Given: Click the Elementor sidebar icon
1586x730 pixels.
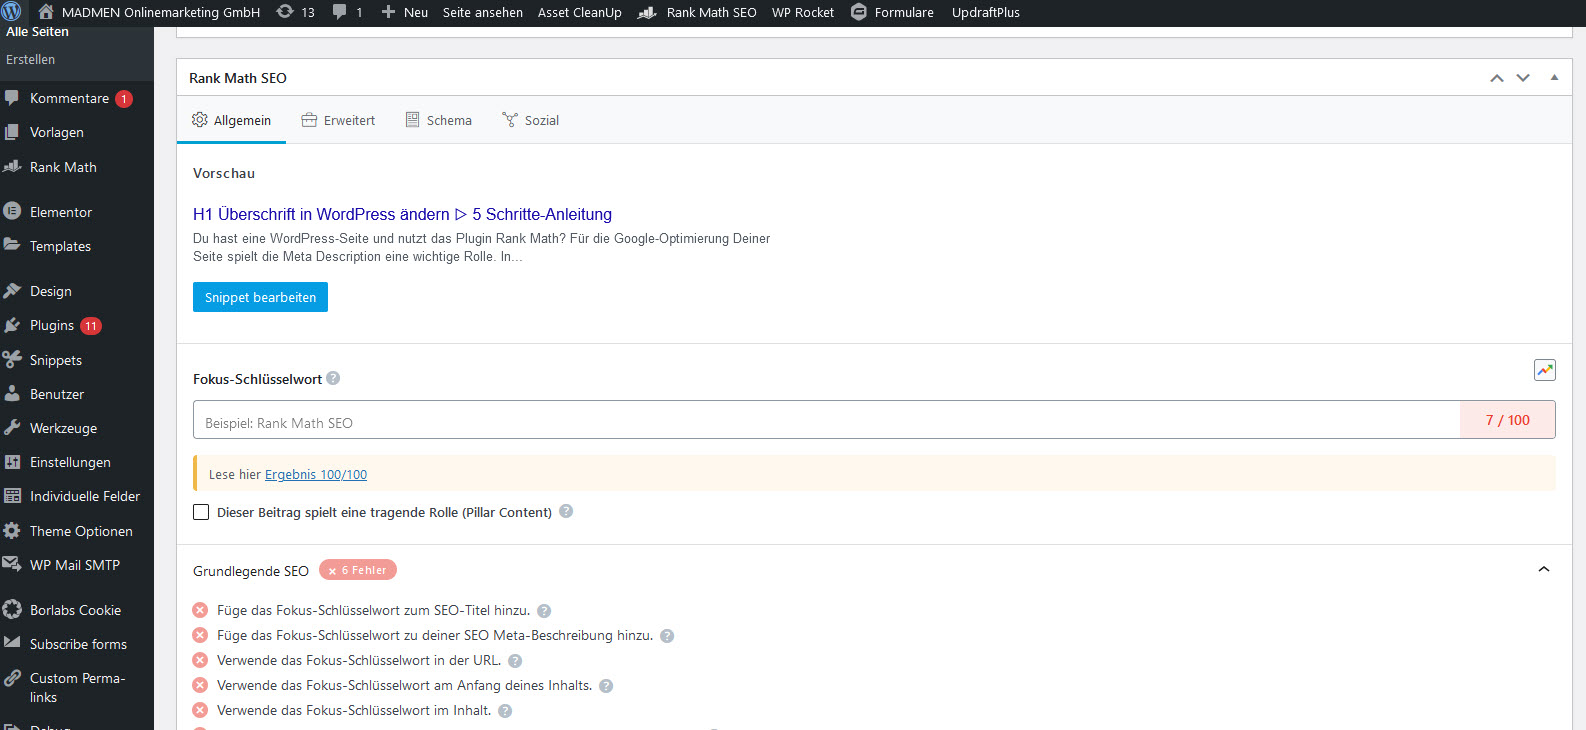Looking at the screenshot, I should (x=12, y=211).
